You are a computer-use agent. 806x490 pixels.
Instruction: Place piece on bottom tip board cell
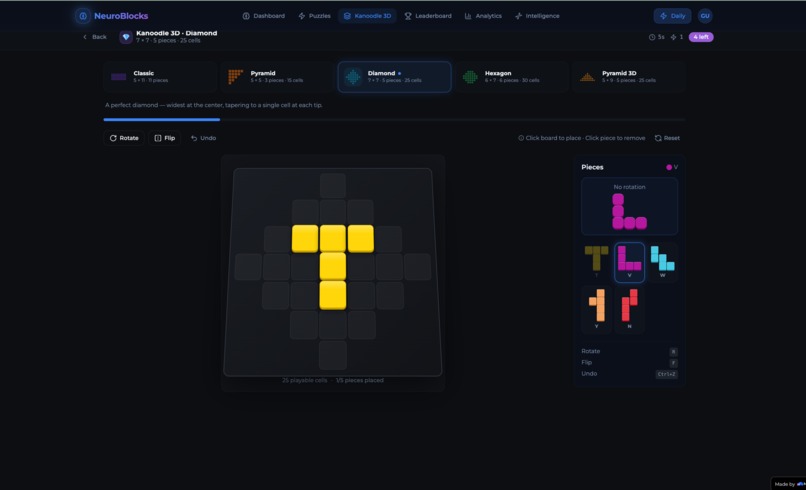(x=333, y=355)
